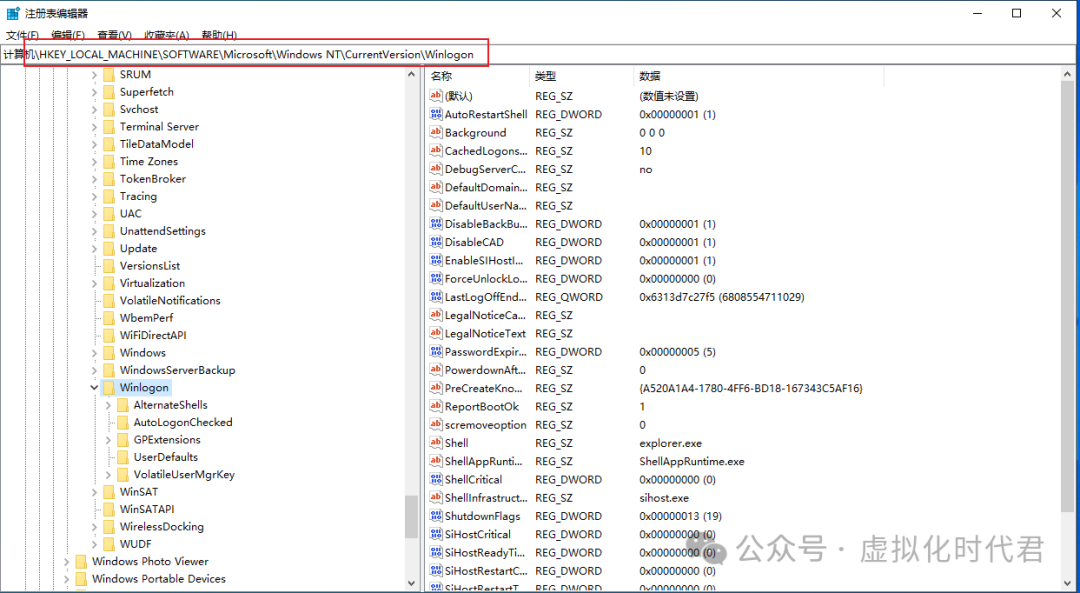Select the Background string value icon
The height and width of the screenshot is (593, 1080).
click(x=435, y=132)
